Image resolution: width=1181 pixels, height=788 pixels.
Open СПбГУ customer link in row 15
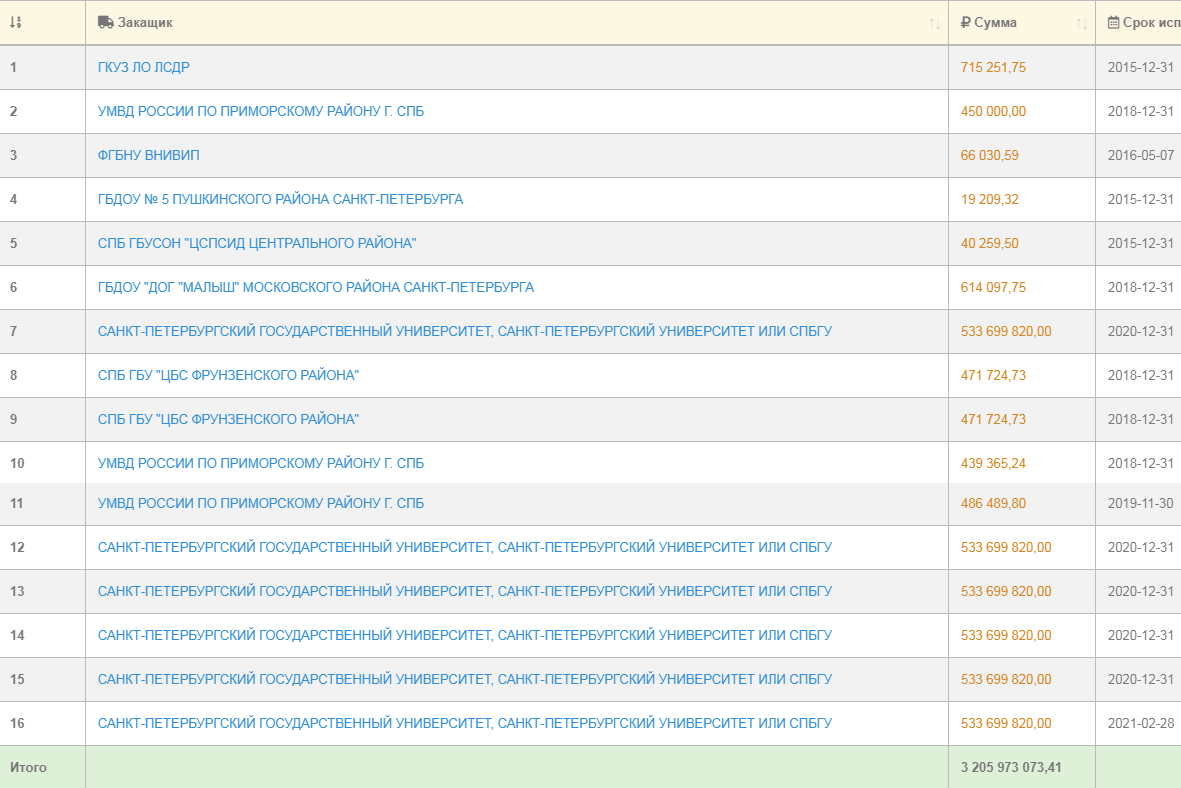tap(465, 680)
